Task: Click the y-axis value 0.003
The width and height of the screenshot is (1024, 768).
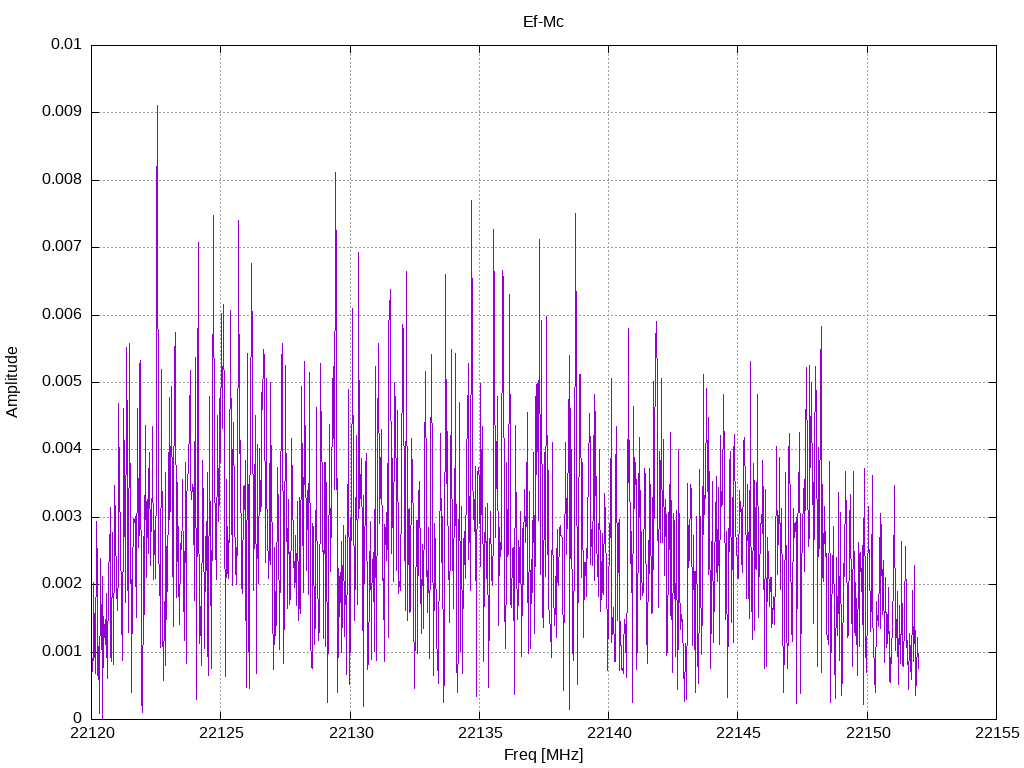Action: (x=62, y=517)
